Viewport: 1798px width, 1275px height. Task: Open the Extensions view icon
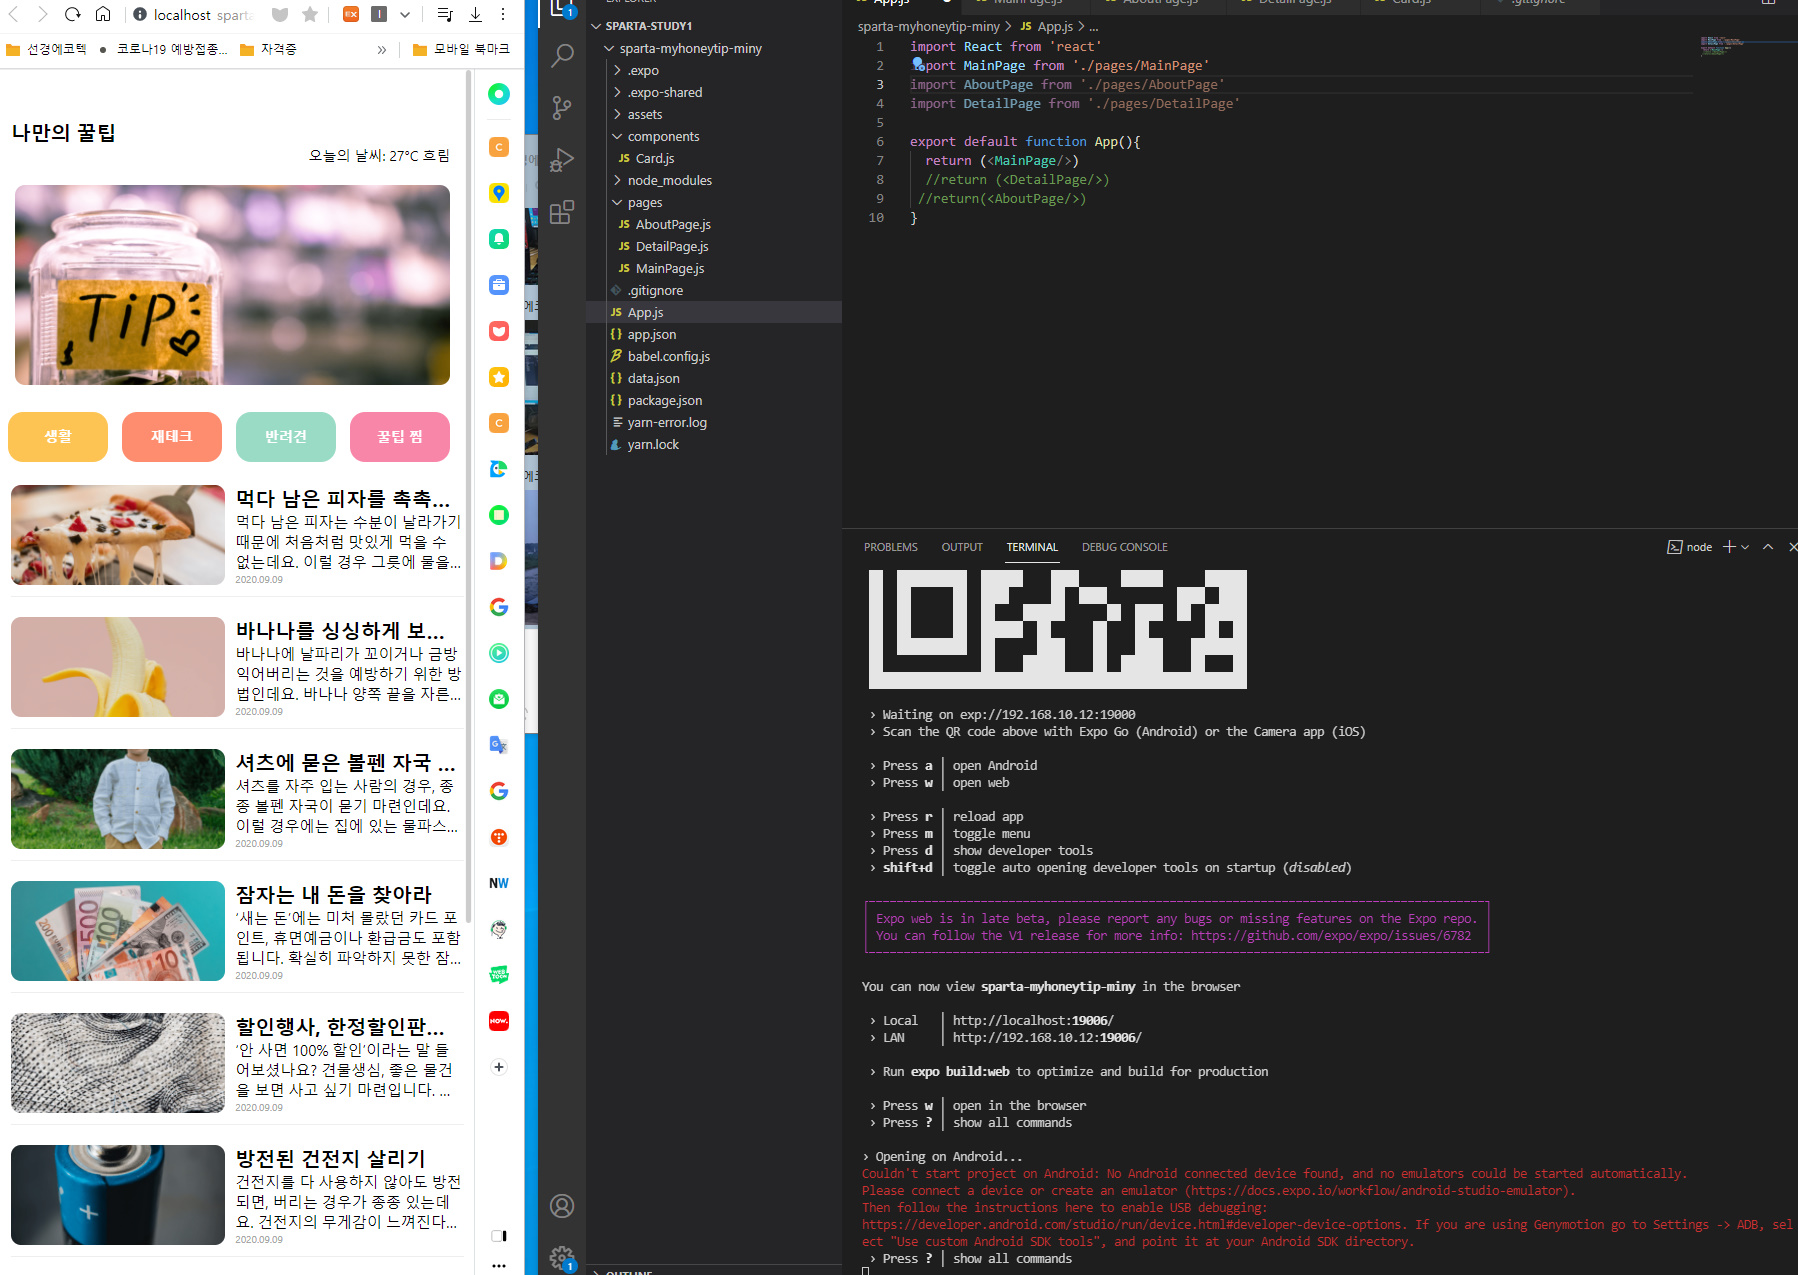[562, 212]
